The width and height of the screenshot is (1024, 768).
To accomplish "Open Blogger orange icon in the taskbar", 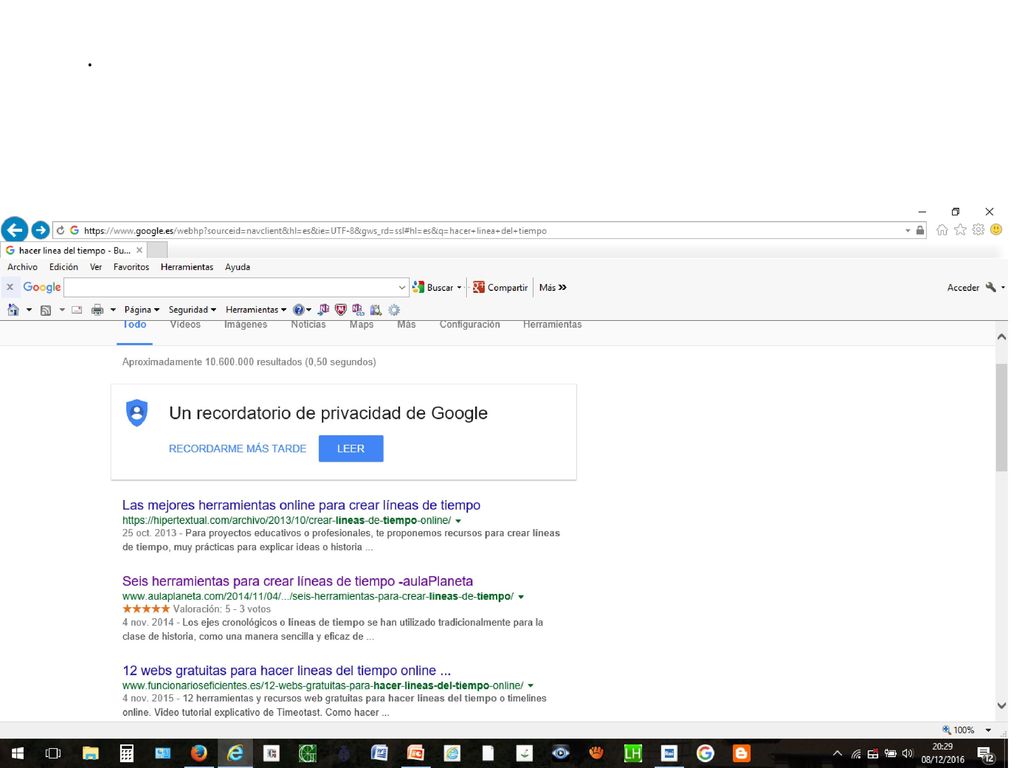I will 741,754.
